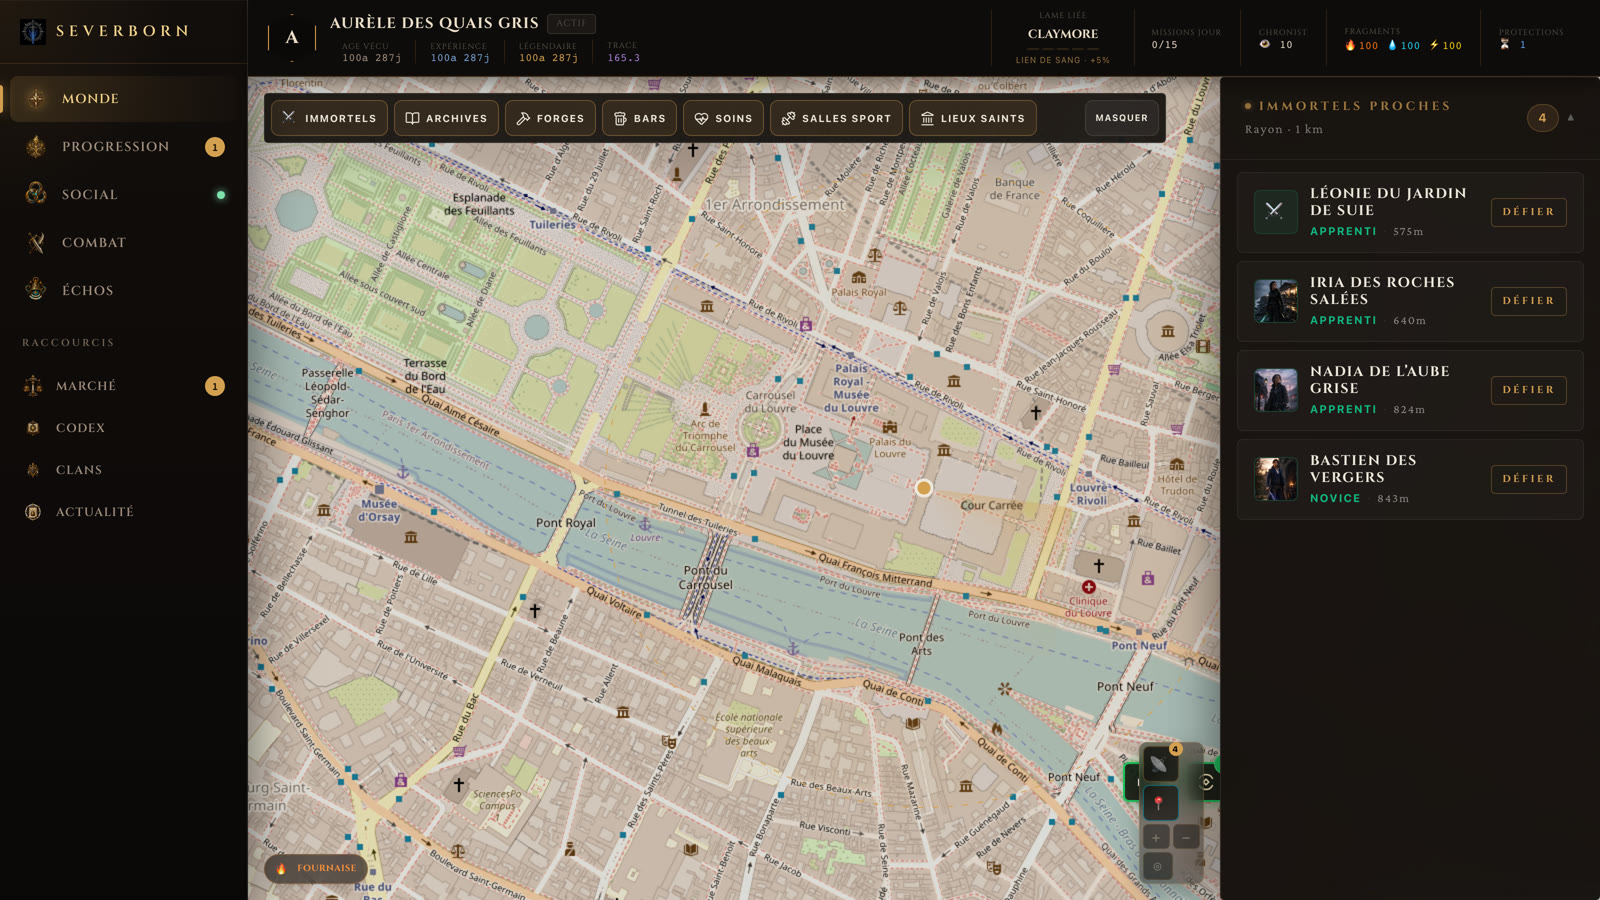Click the Social sidebar icon
This screenshot has height=900, width=1600.
tap(36, 194)
